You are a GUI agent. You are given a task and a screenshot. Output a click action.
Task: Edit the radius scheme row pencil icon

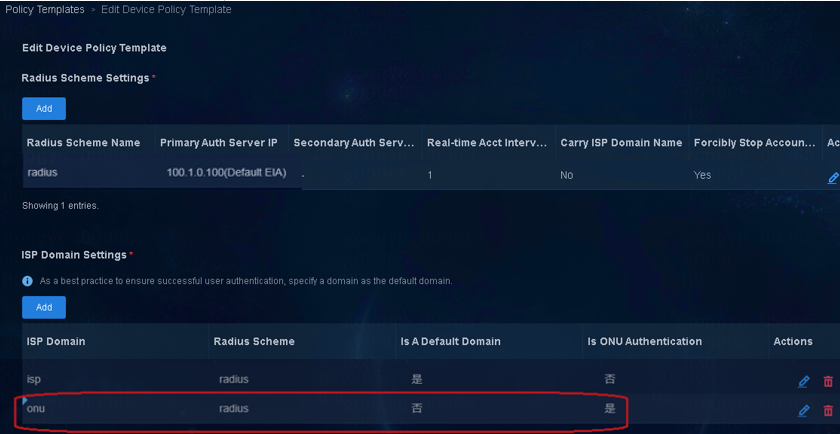pyautogui.click(x=833, y=178)
